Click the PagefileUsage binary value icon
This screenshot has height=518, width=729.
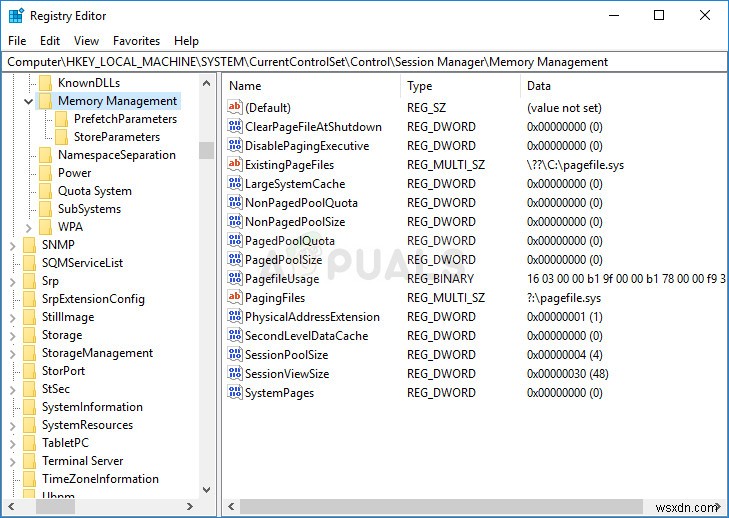235,278
